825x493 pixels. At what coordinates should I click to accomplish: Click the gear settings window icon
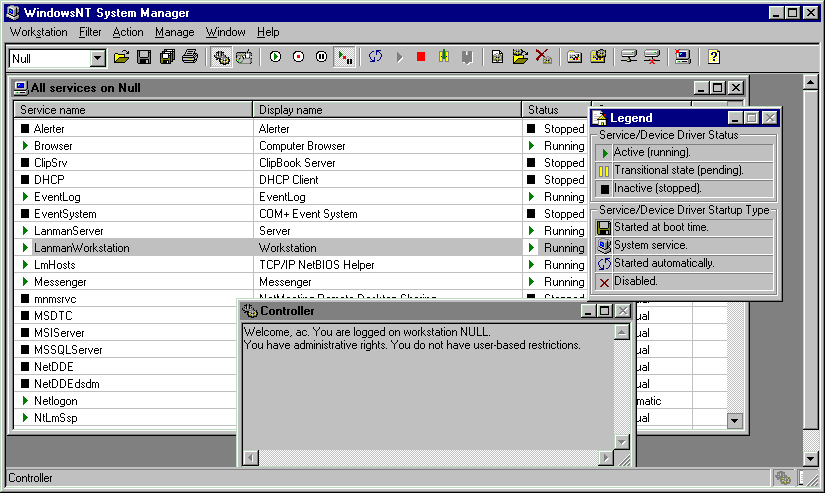598,57
